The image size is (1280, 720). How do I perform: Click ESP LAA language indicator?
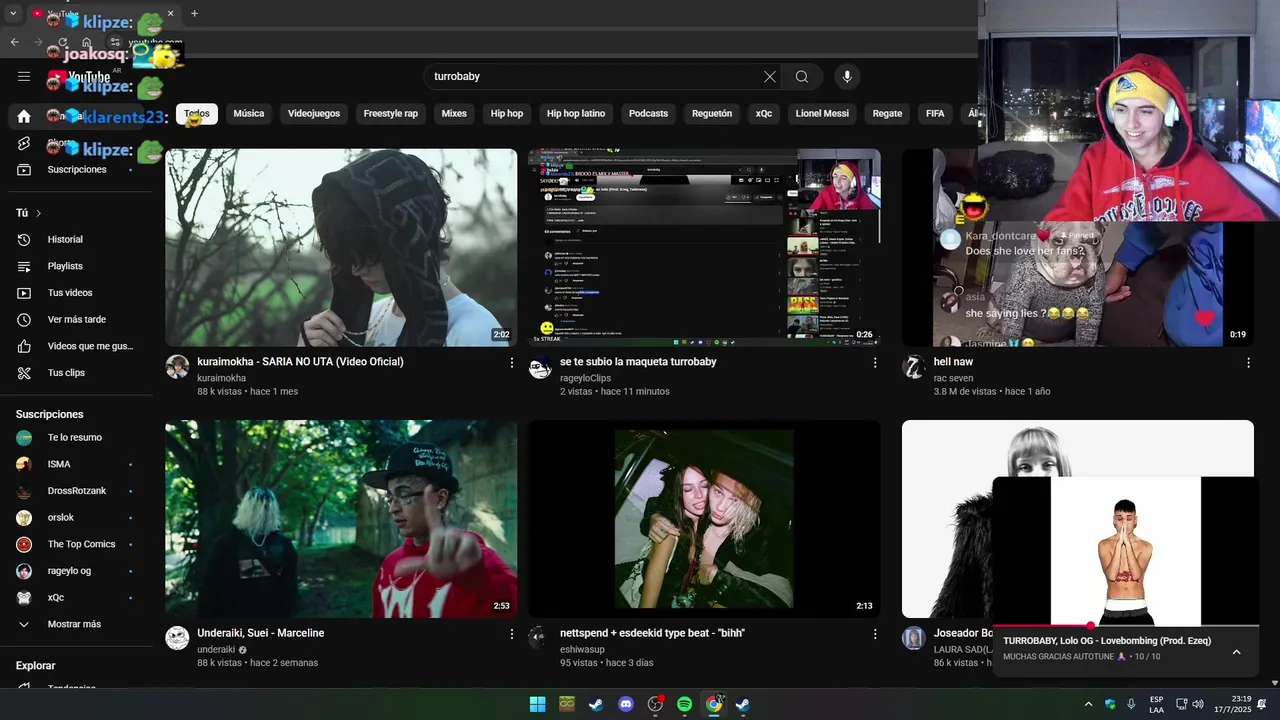pos(1156,704)
